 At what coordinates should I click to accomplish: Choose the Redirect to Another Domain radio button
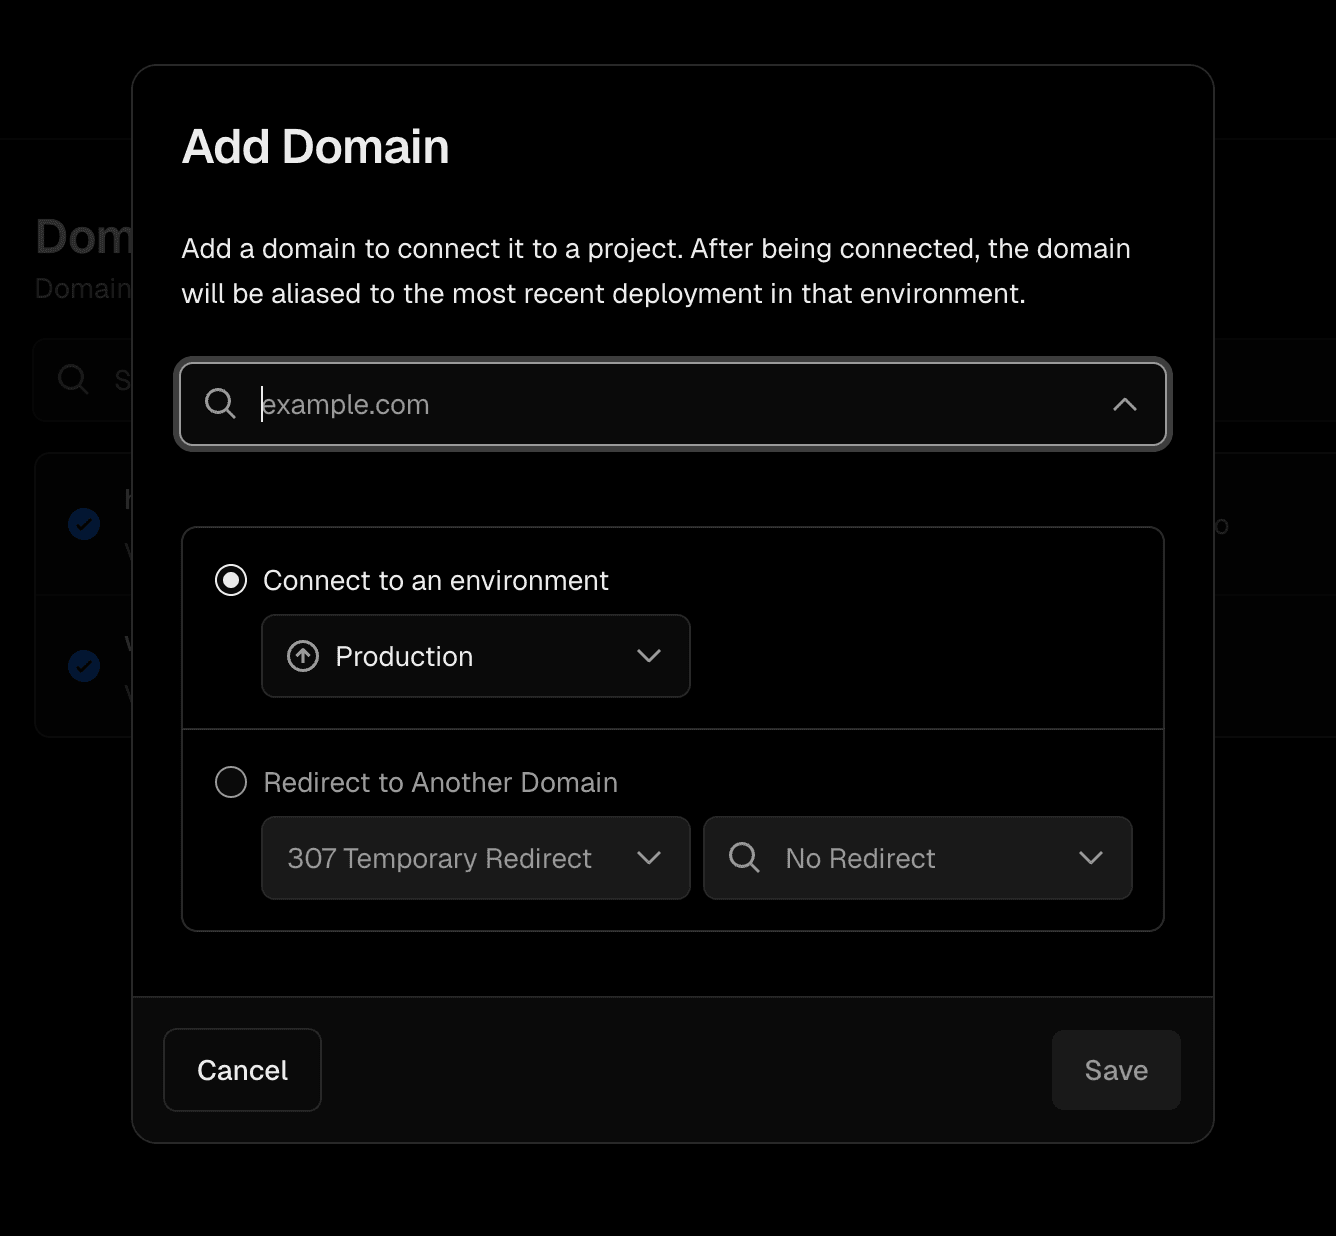coord(231,782)
